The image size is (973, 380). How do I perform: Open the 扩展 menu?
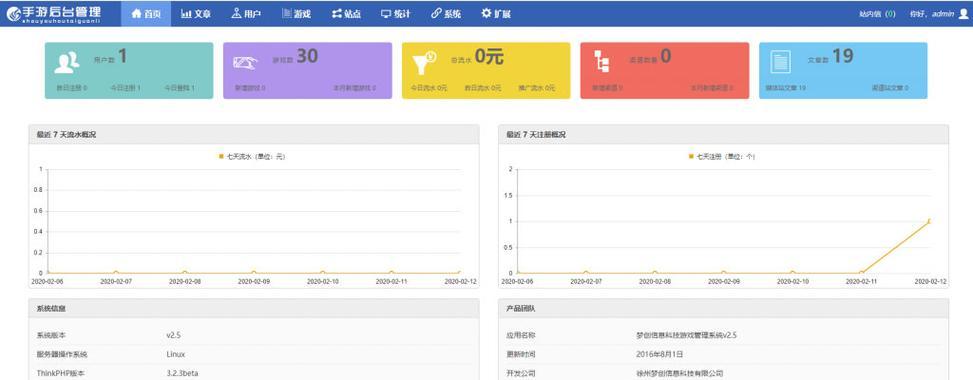pos(496,14)
